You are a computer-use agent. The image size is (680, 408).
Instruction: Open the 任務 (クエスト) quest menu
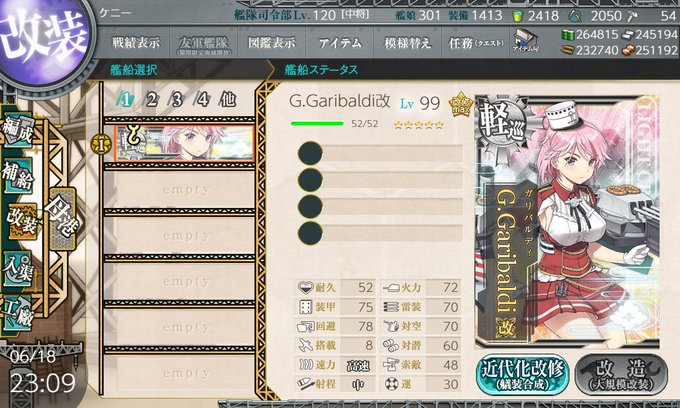pyautogui.click(x=476, y=42)
